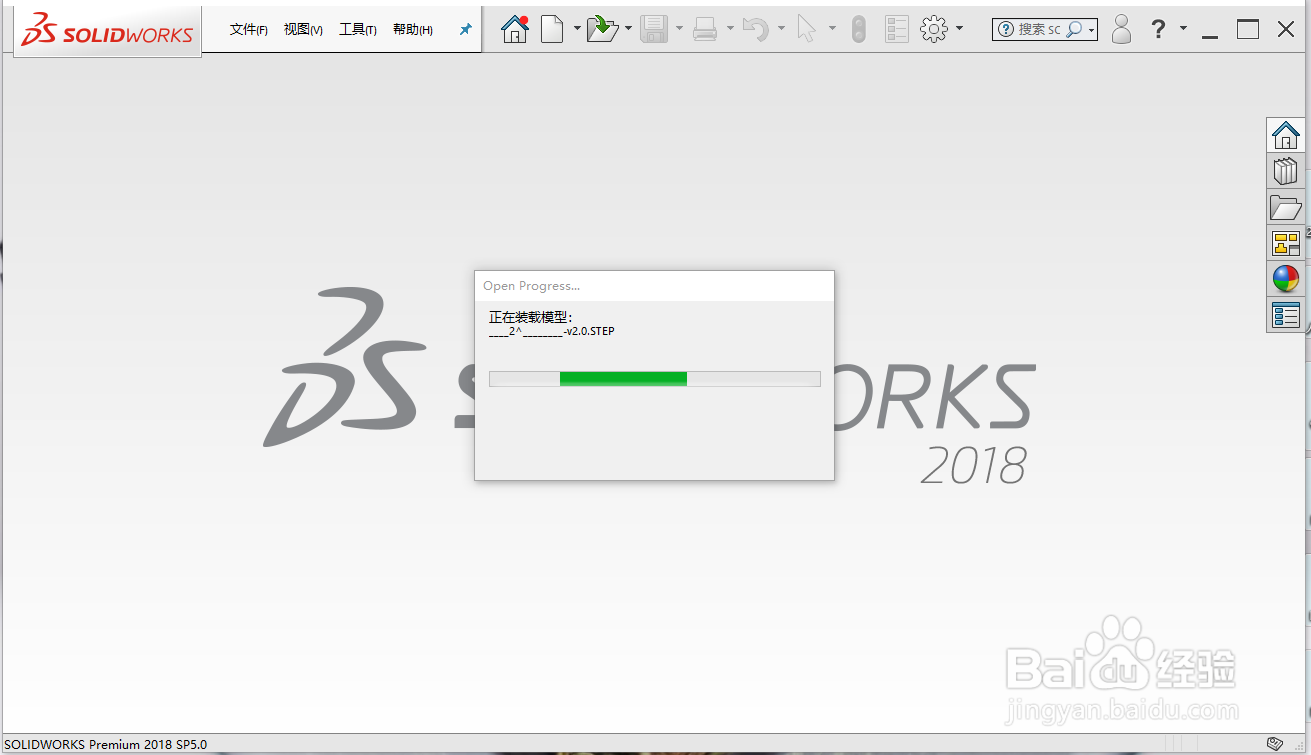This screenshot has height=755, width=1311.
Task: Expand the Open file dropdown arrow
Action: click(628, 28)
